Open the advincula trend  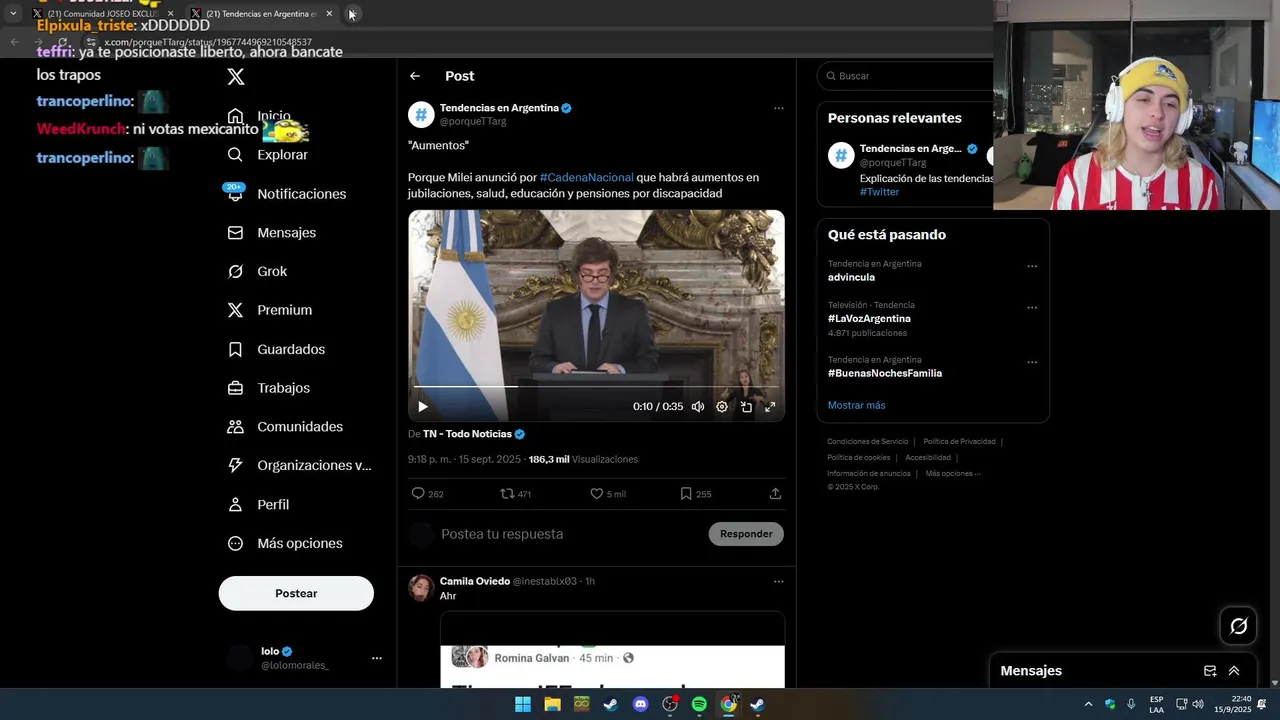(851, 278)
